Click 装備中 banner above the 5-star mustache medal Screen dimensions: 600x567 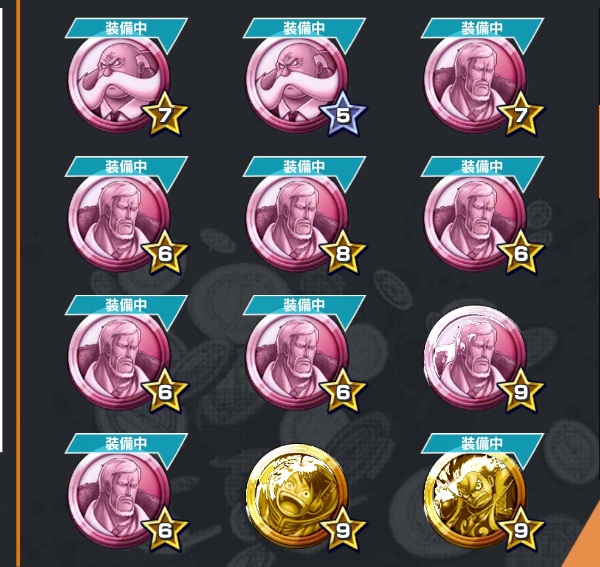(304, 28)
